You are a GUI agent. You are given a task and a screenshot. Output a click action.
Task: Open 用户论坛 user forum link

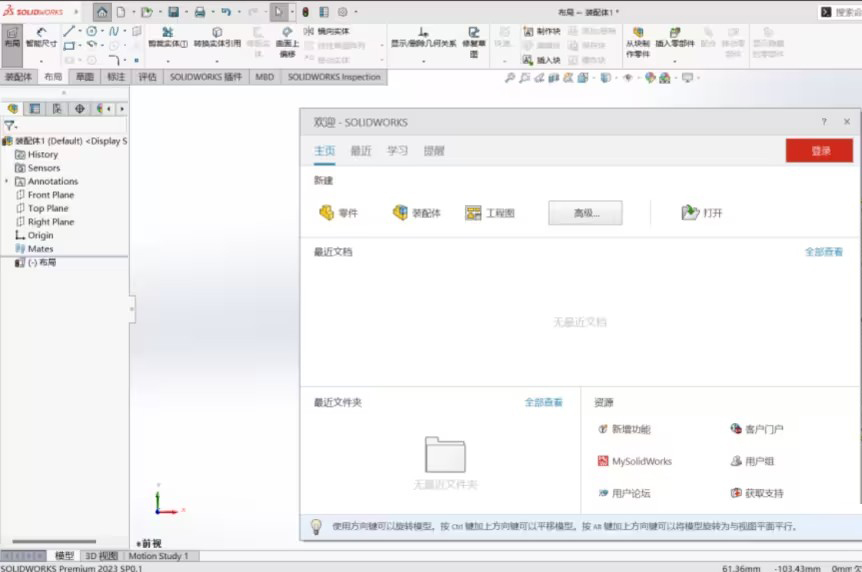pos(625,493)
